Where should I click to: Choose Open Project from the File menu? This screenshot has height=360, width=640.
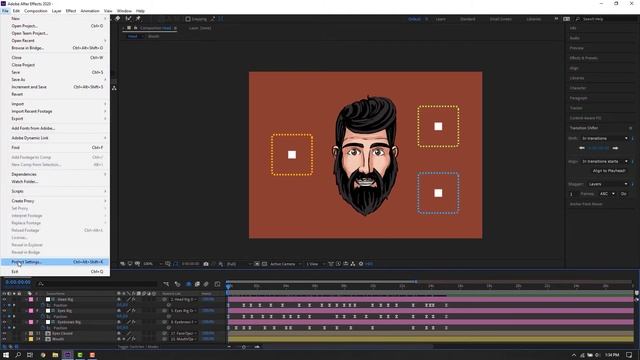(x=55, y=26)
